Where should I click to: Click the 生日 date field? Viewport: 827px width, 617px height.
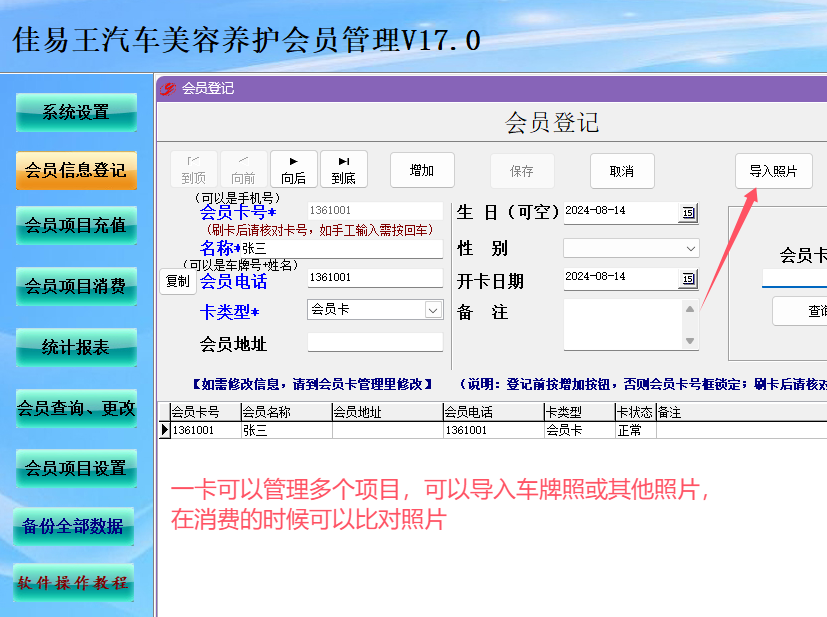(x=621, y=211)
